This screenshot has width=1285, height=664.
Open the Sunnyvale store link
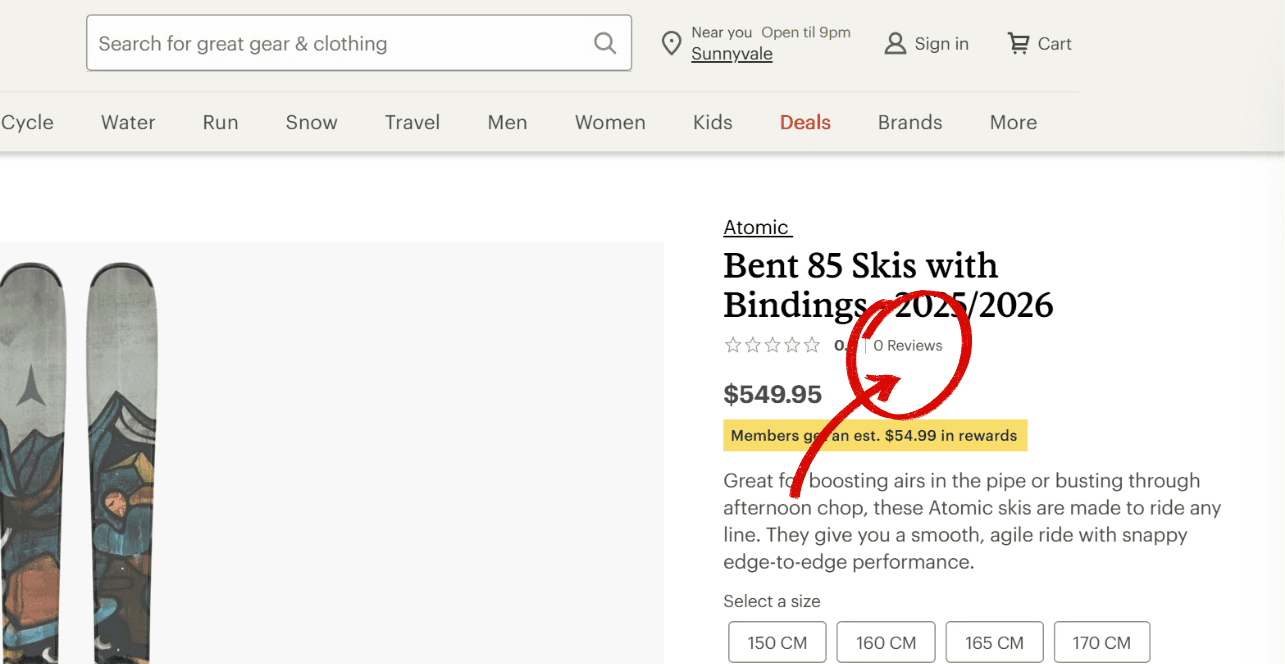coord(731,54)
